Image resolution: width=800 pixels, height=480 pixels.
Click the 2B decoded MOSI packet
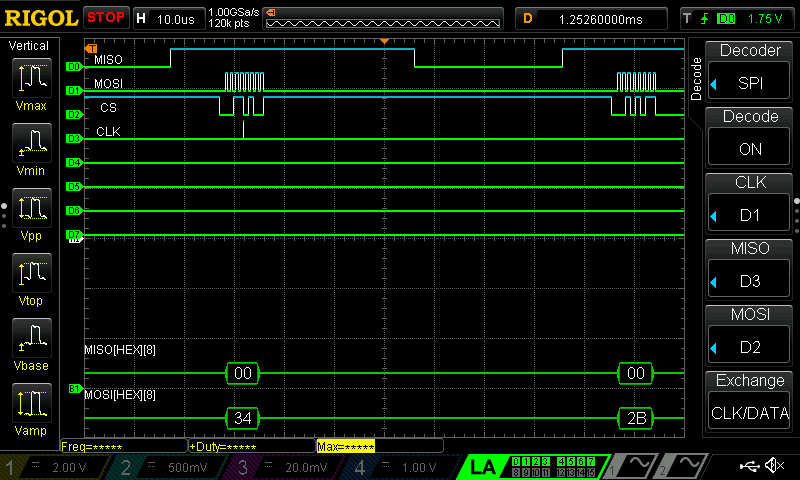point(635,417)
